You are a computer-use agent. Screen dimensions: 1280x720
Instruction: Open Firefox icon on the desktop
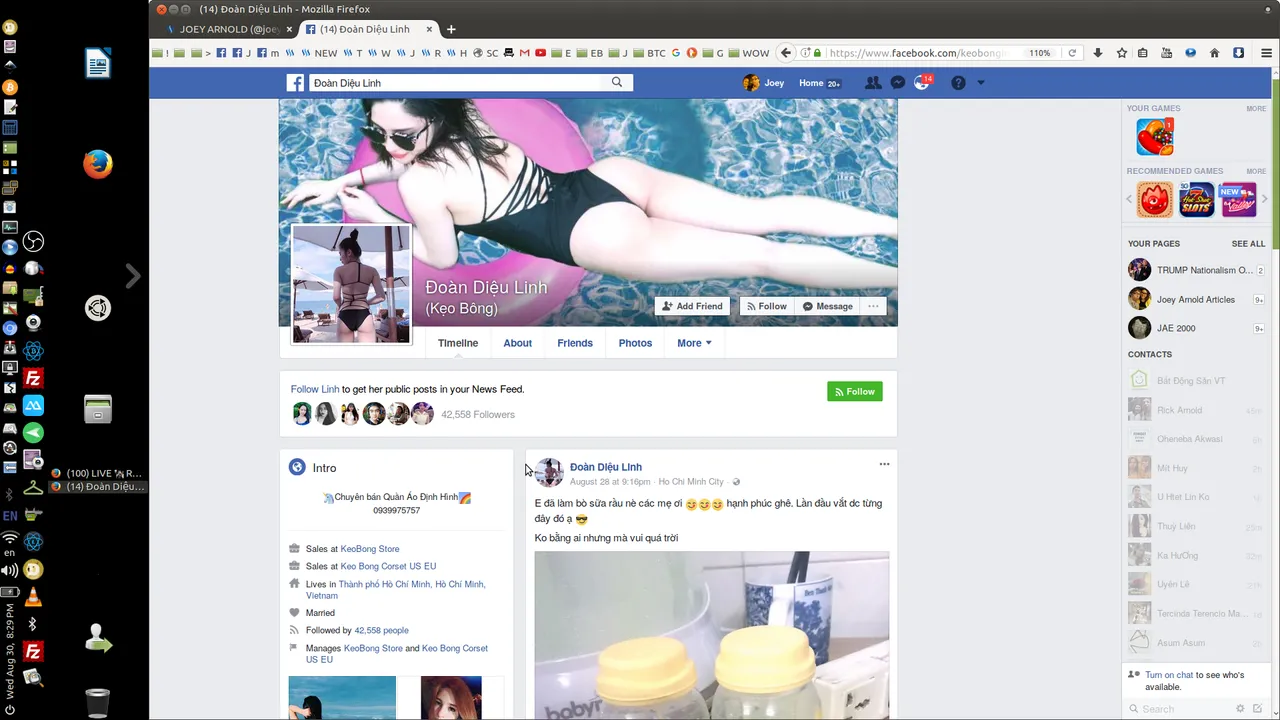point(97,164)
